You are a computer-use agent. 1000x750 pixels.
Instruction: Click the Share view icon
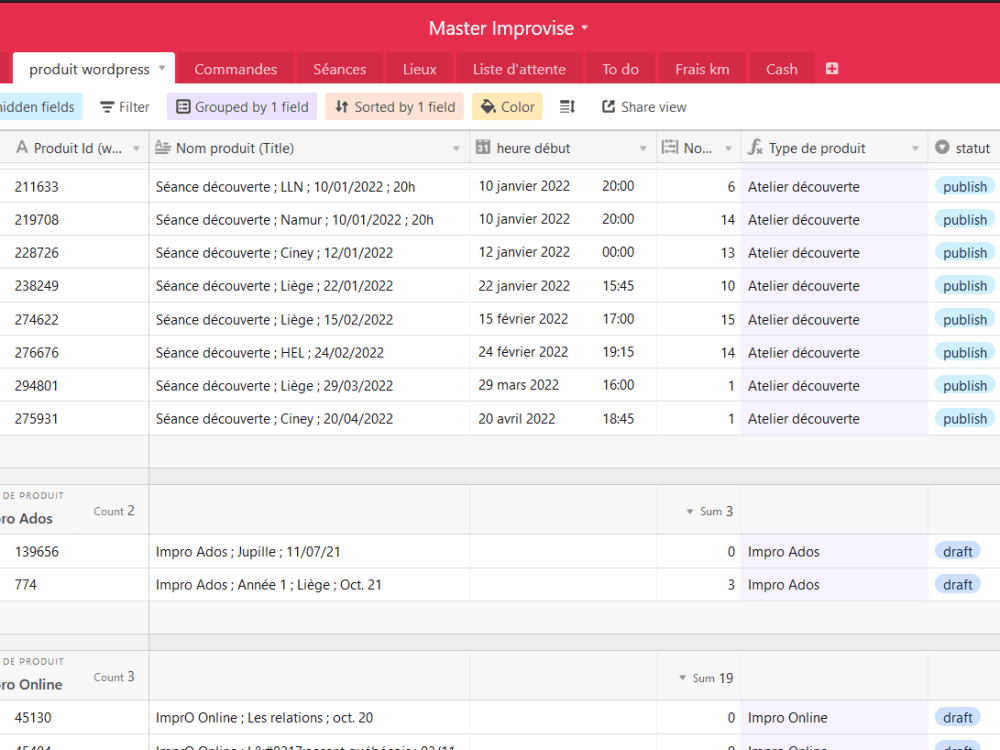pos(608,107)
